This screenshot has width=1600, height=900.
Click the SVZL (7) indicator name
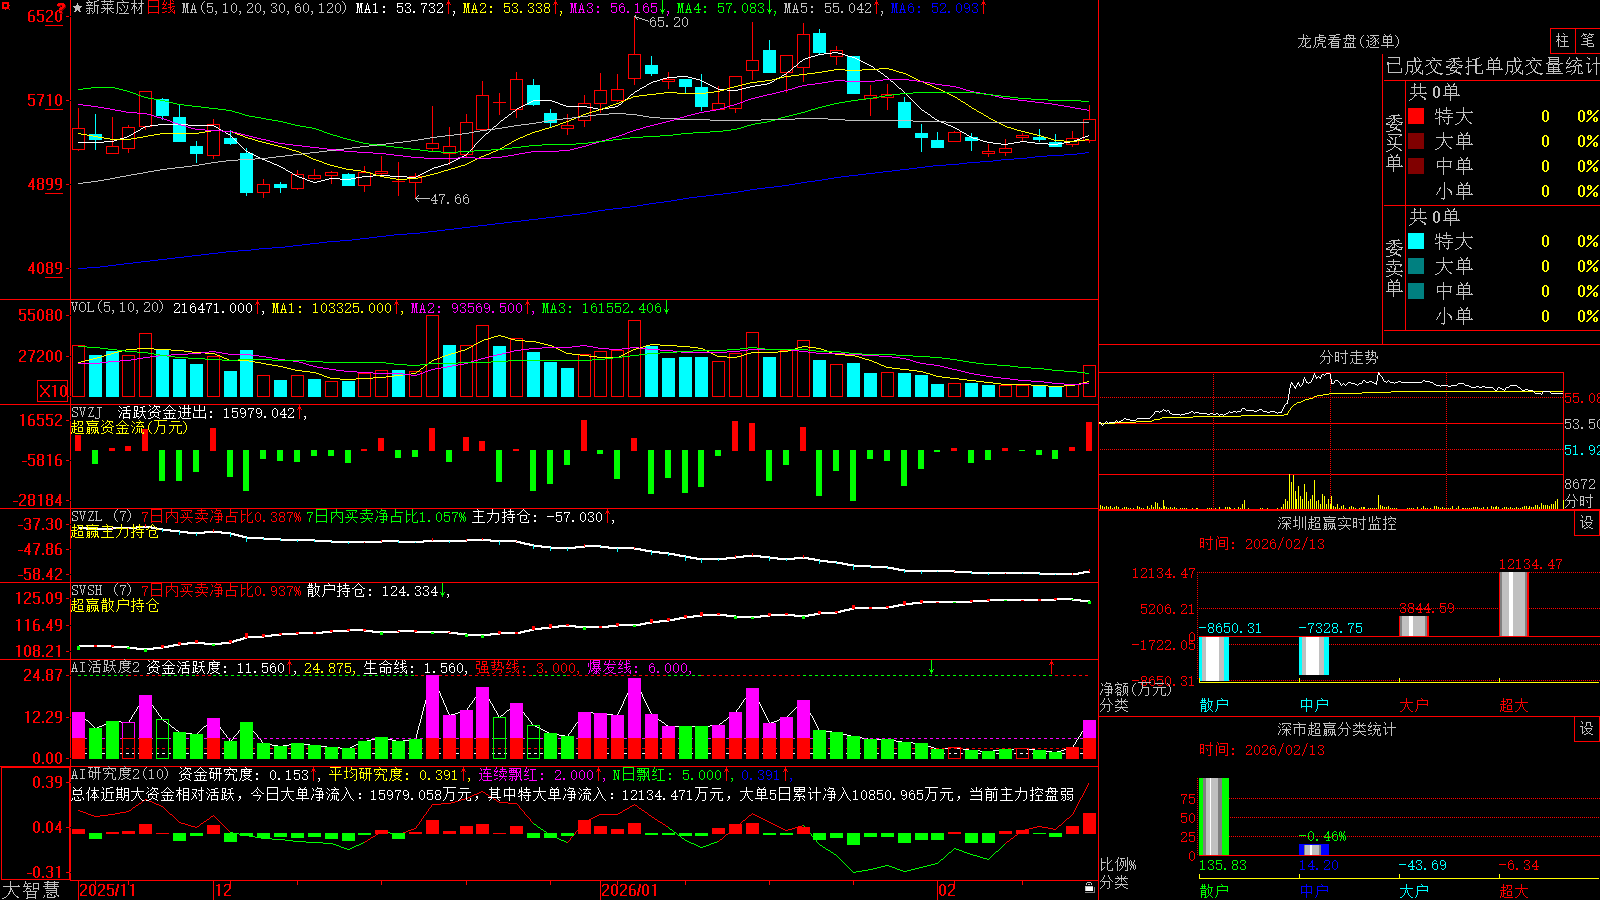click(102, 517)
